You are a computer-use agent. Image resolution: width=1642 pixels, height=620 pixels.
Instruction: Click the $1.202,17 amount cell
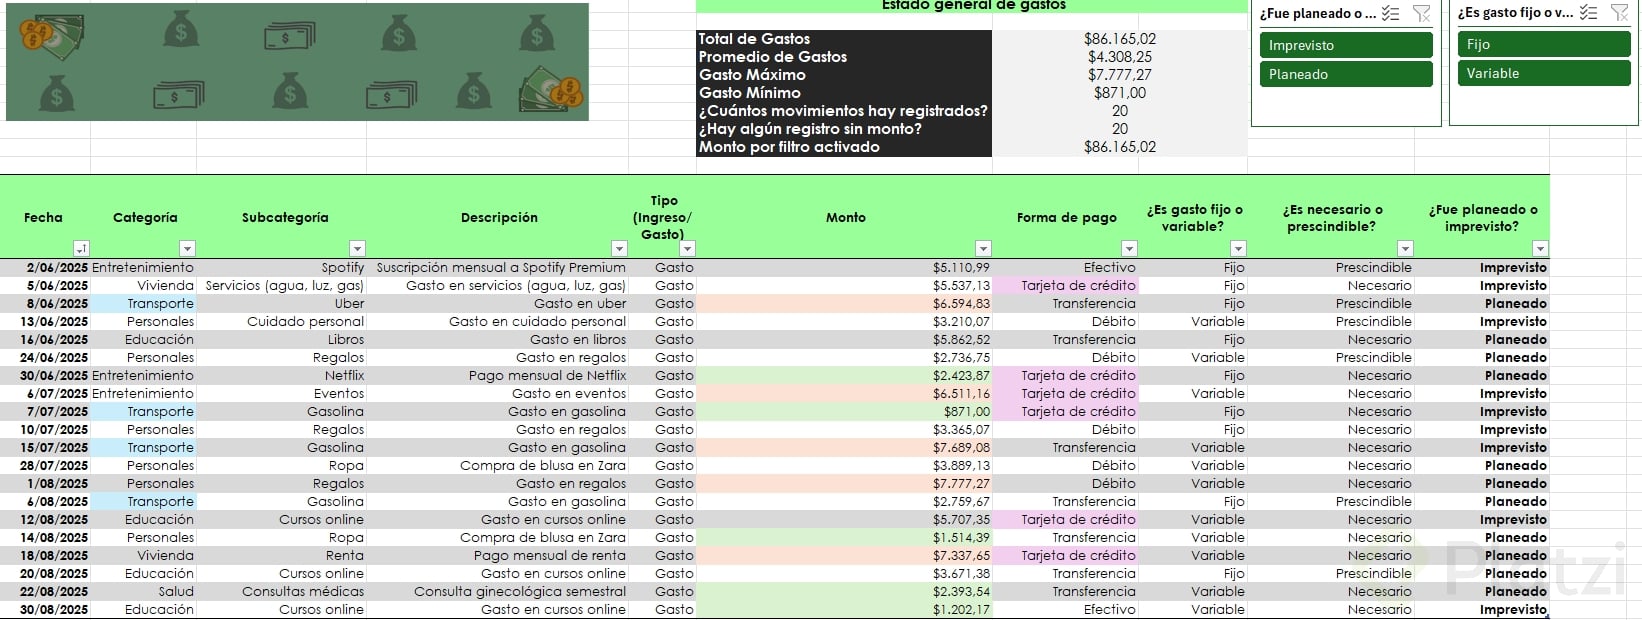[845, 609]
